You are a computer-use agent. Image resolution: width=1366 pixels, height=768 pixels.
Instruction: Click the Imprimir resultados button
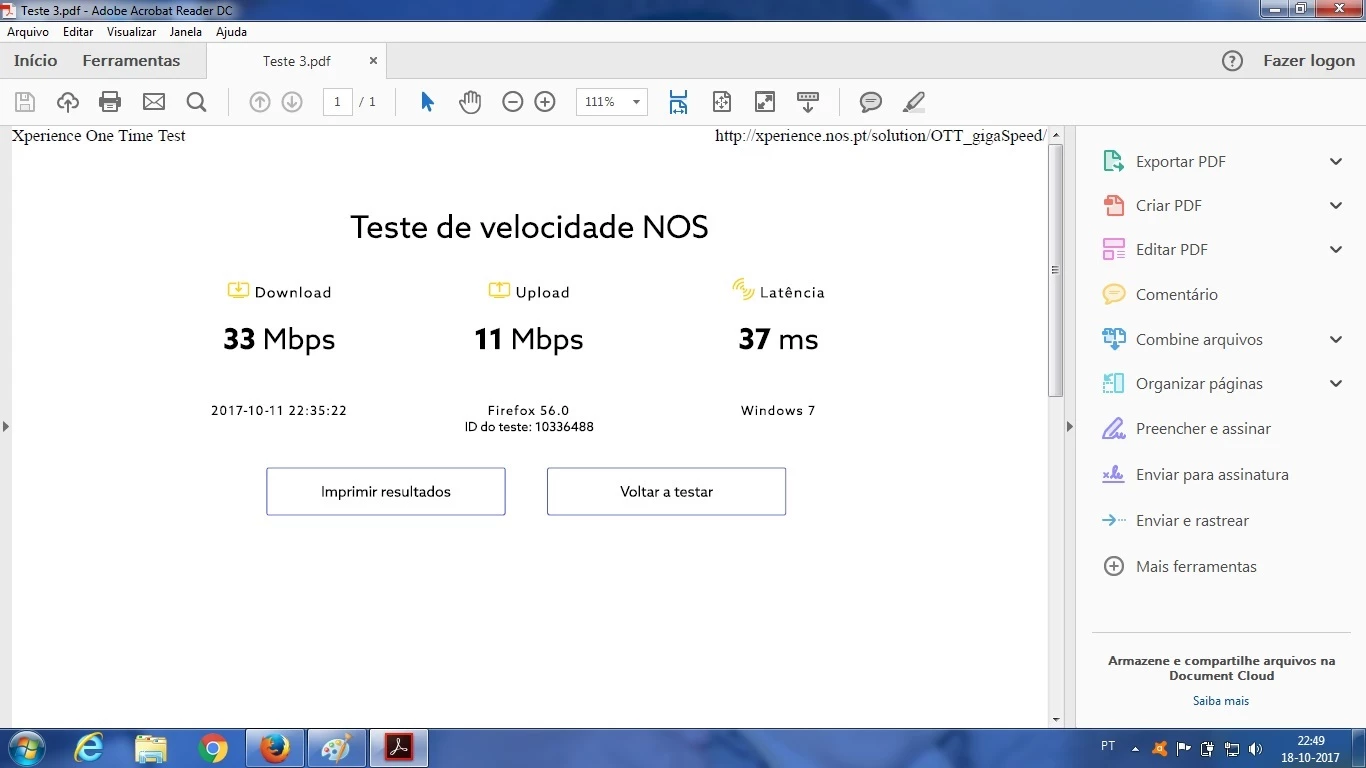pos(386,492)
